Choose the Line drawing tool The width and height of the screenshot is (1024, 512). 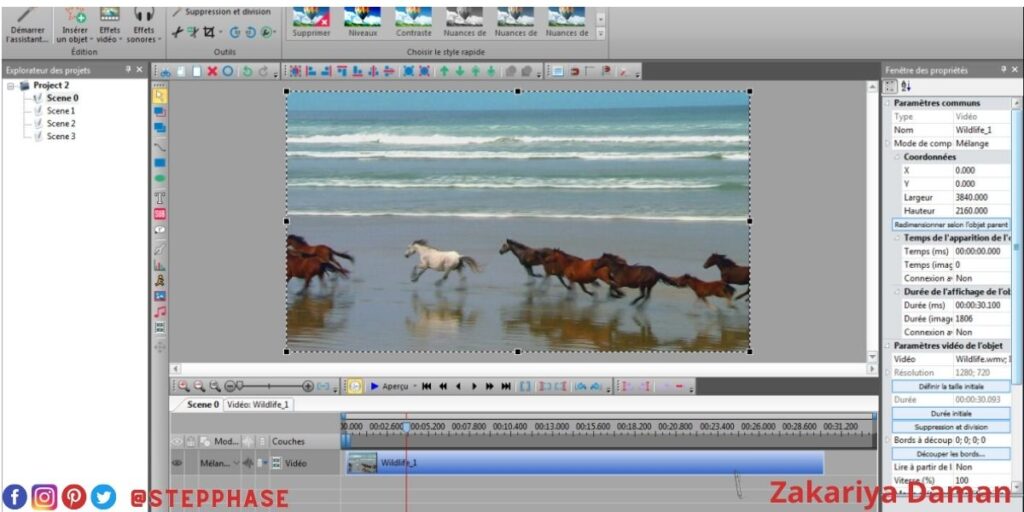[x=159, y=146]
